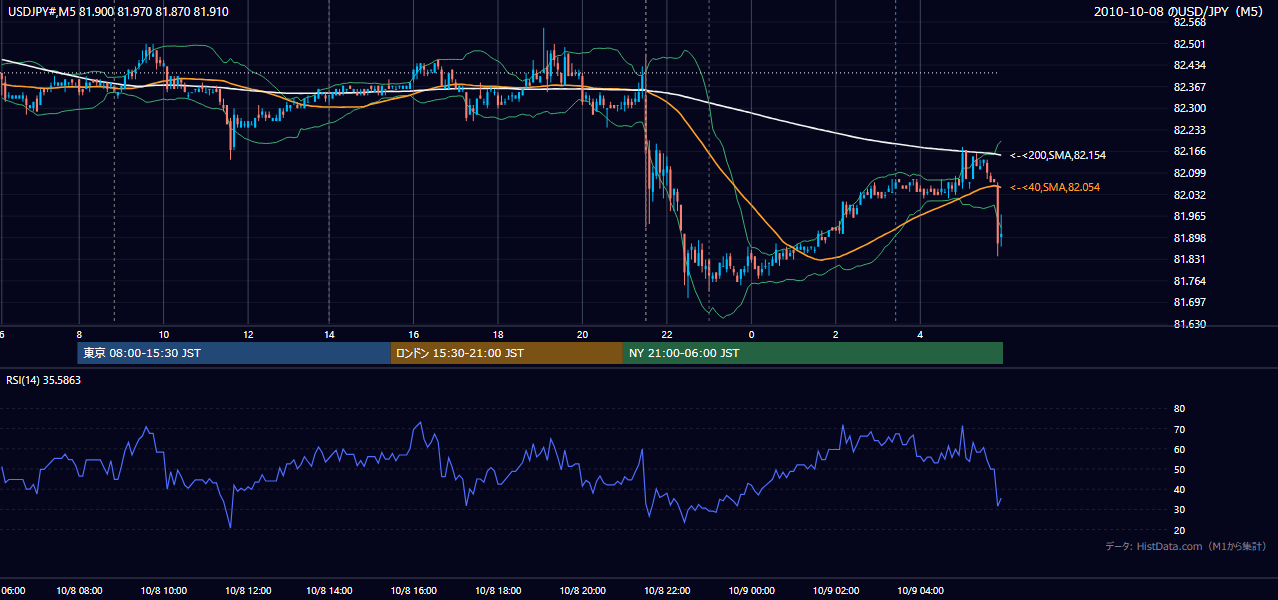Click hour tick 18 under price chart

coord(499,335)
